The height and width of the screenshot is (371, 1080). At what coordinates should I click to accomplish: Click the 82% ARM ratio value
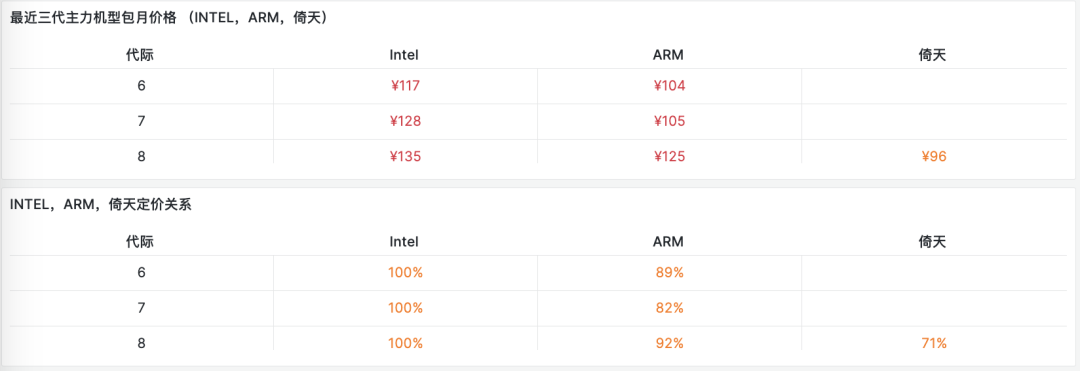coord(669,308)
